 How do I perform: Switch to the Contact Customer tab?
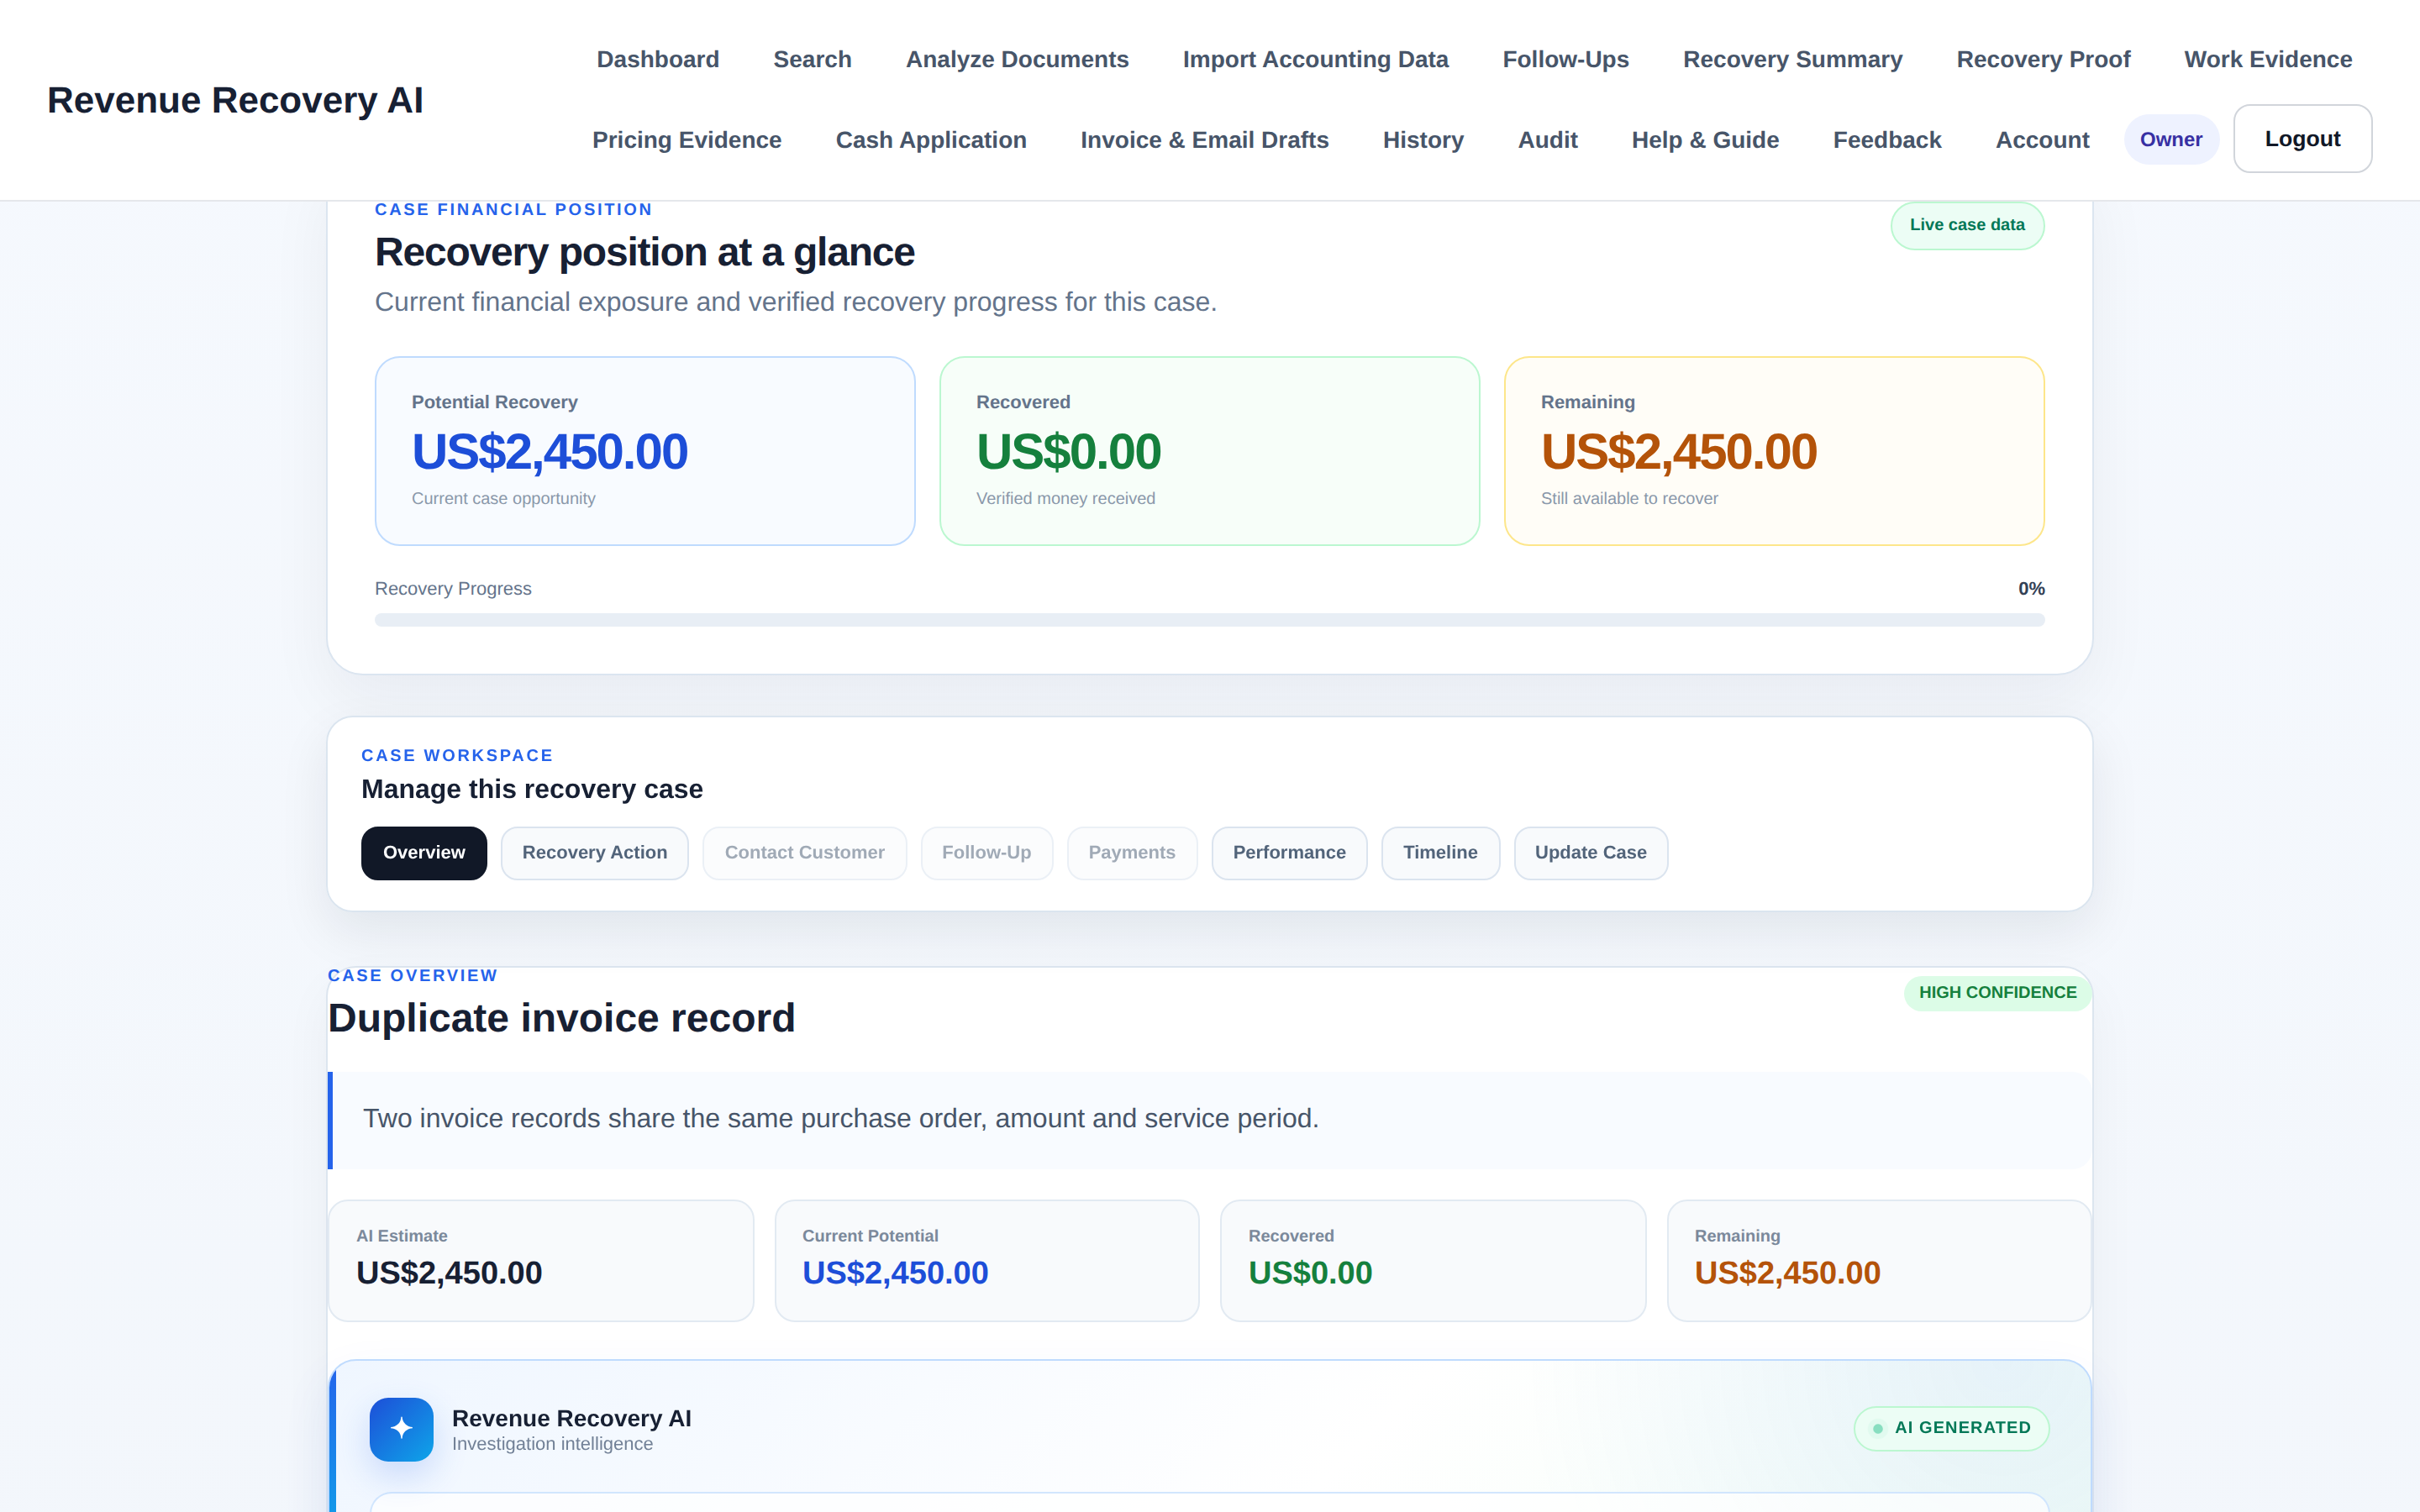coord(804,853)
